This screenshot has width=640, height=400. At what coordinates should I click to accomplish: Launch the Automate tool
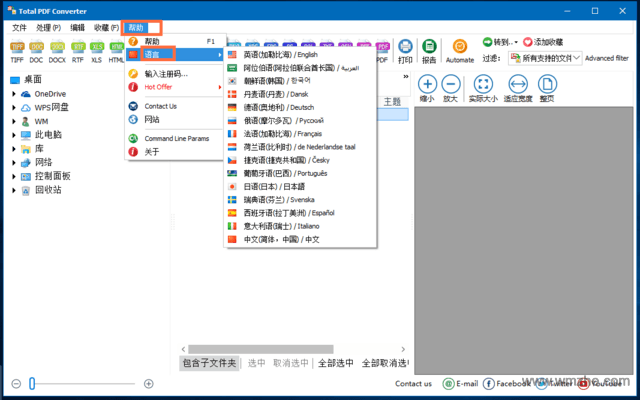(460, 52)
